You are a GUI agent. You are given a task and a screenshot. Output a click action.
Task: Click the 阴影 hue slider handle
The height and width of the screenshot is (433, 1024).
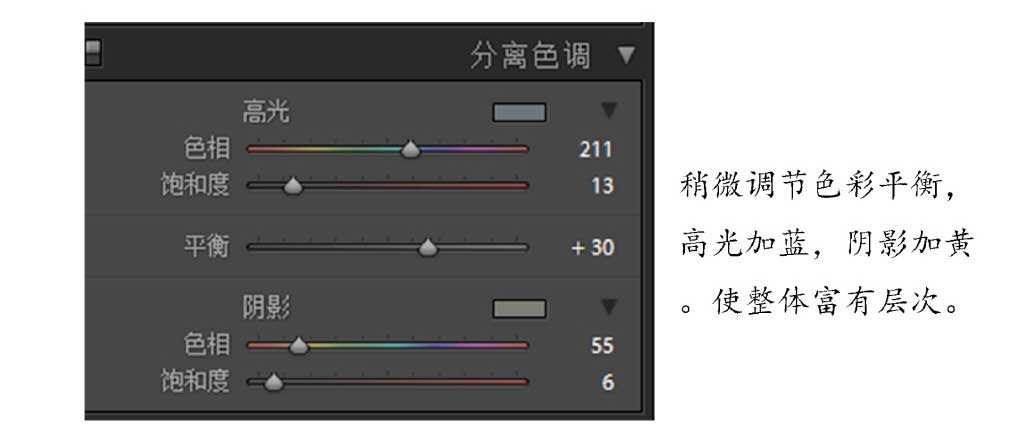point(298,347)
